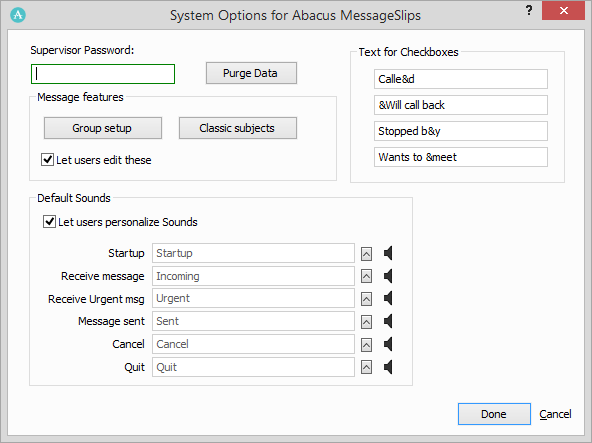Edit the Stopped b&y text field
The image size is (592, 443).
[x=461, y=131]
